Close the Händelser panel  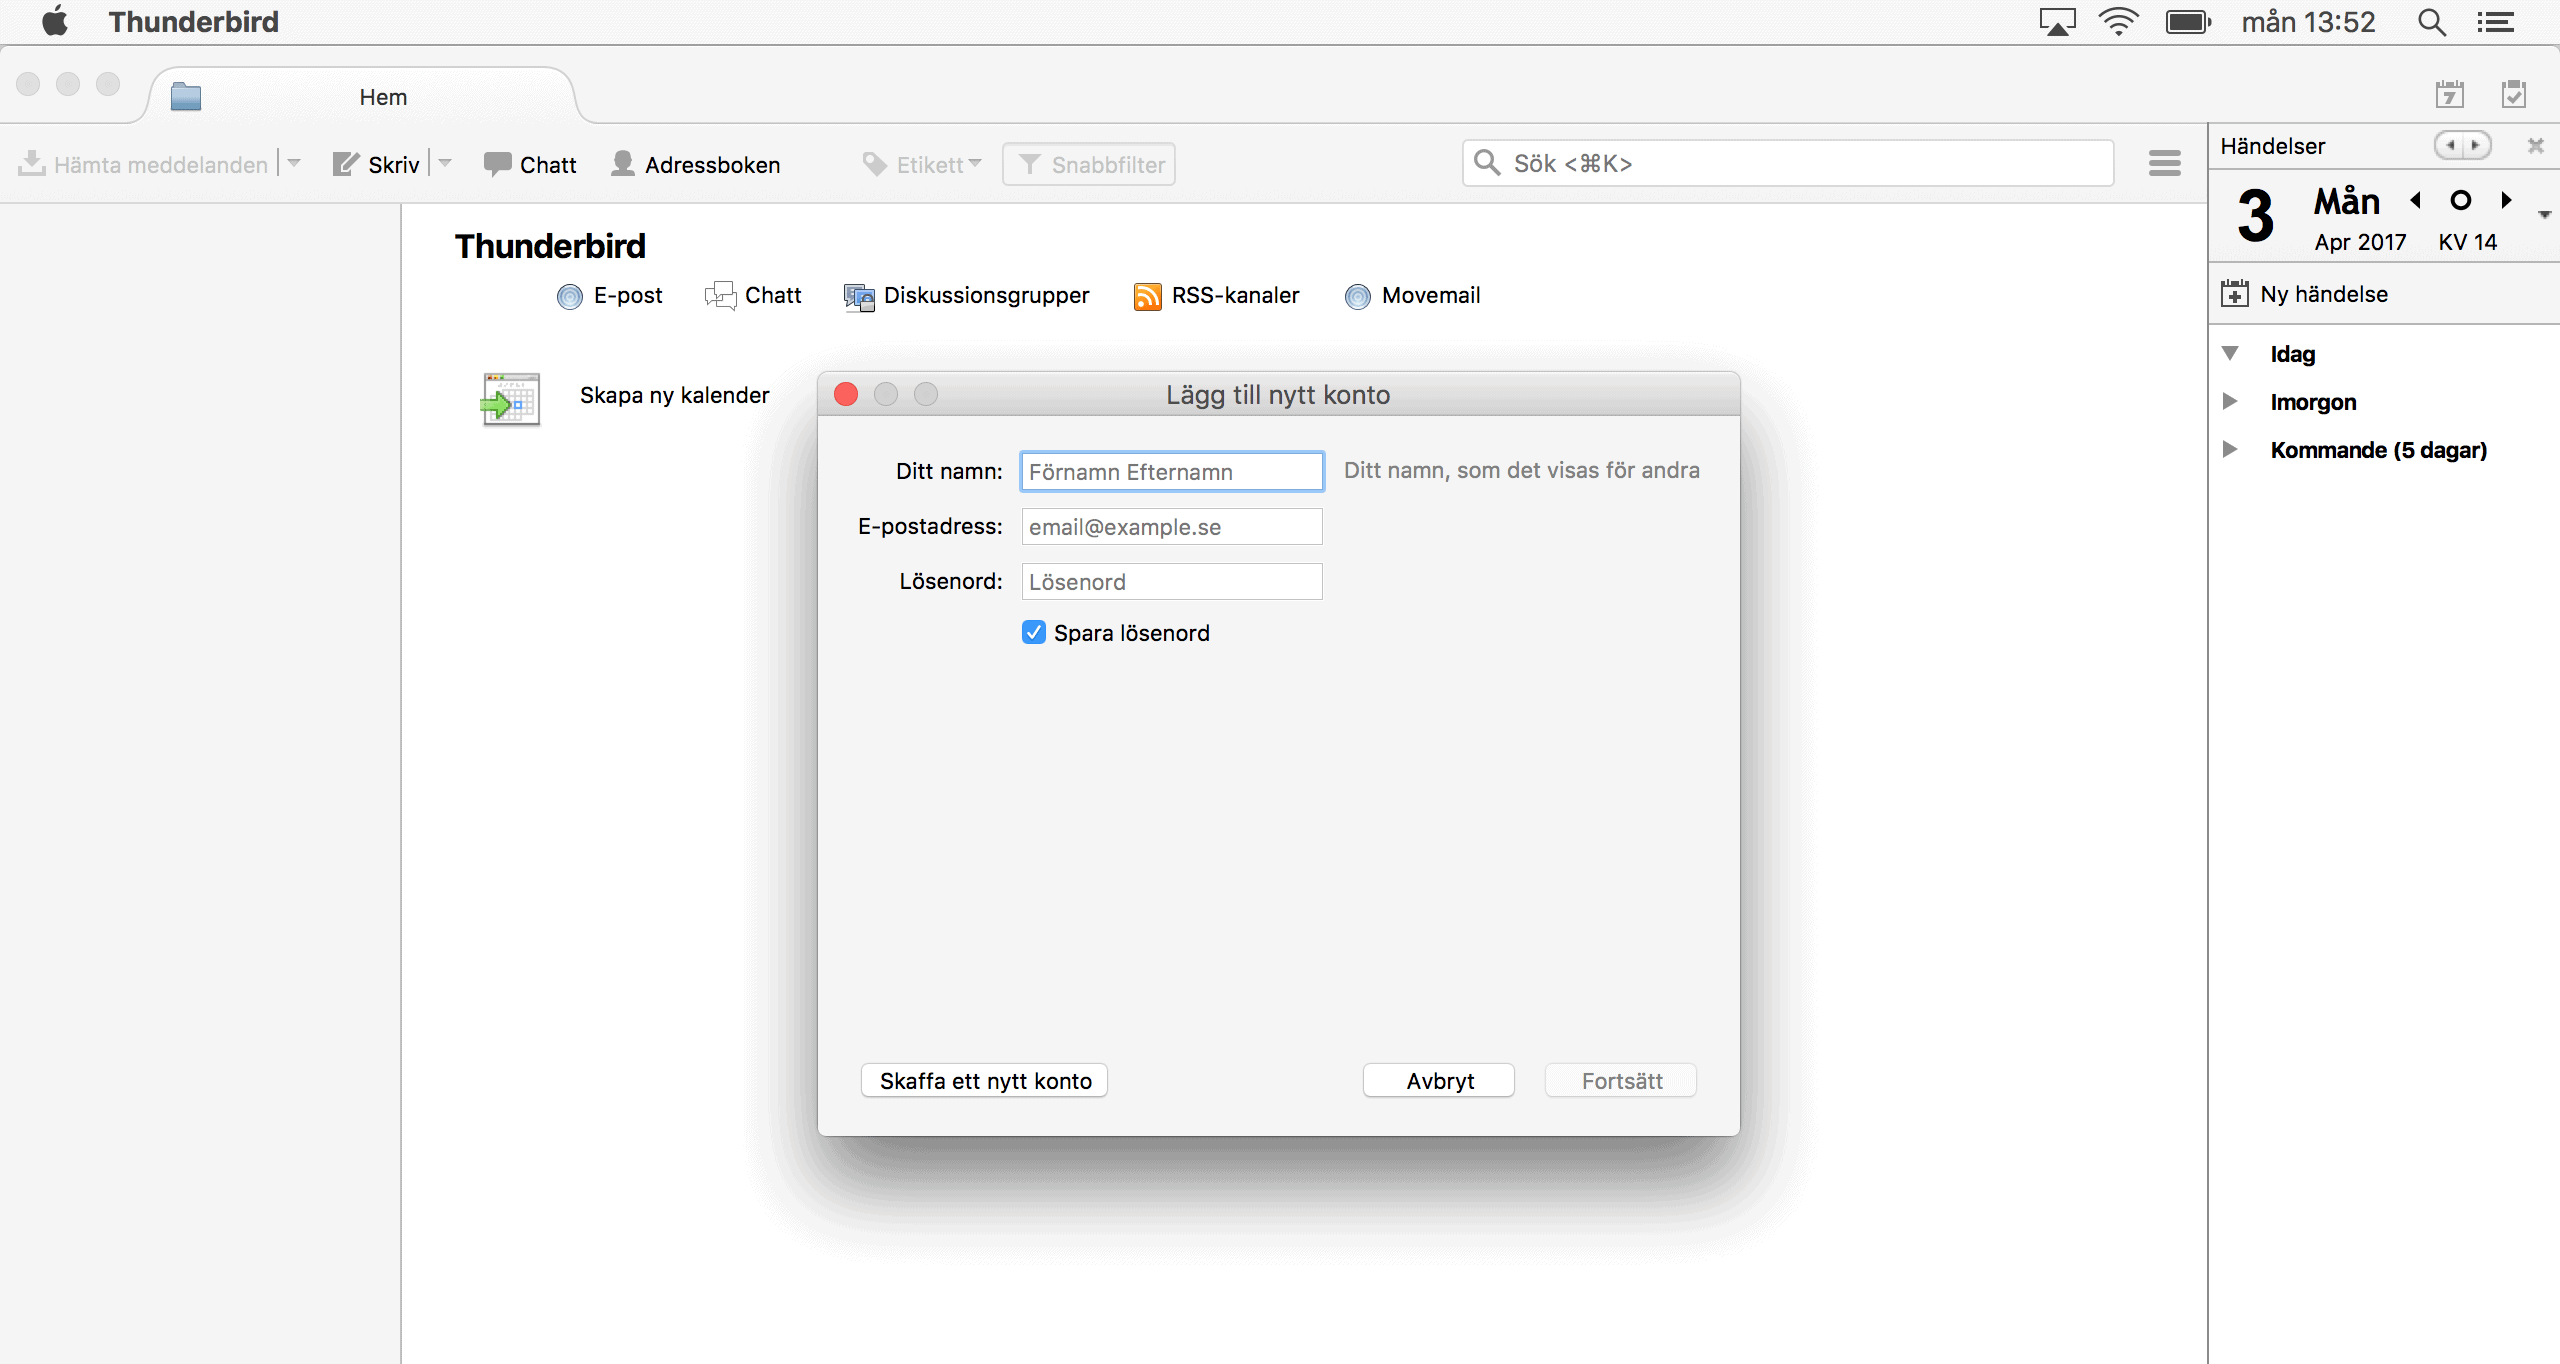click(x=2535, y=145)
